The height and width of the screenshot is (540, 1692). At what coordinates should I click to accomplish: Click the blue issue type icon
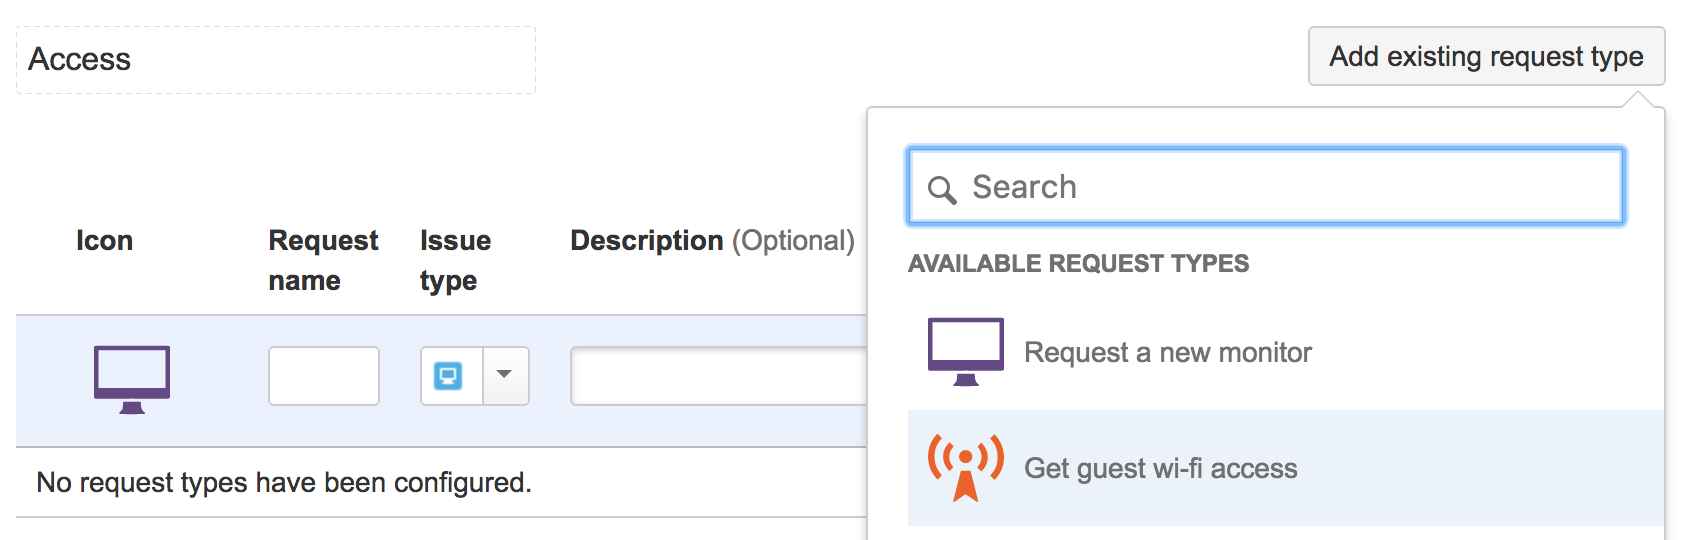tap(448, 376)
